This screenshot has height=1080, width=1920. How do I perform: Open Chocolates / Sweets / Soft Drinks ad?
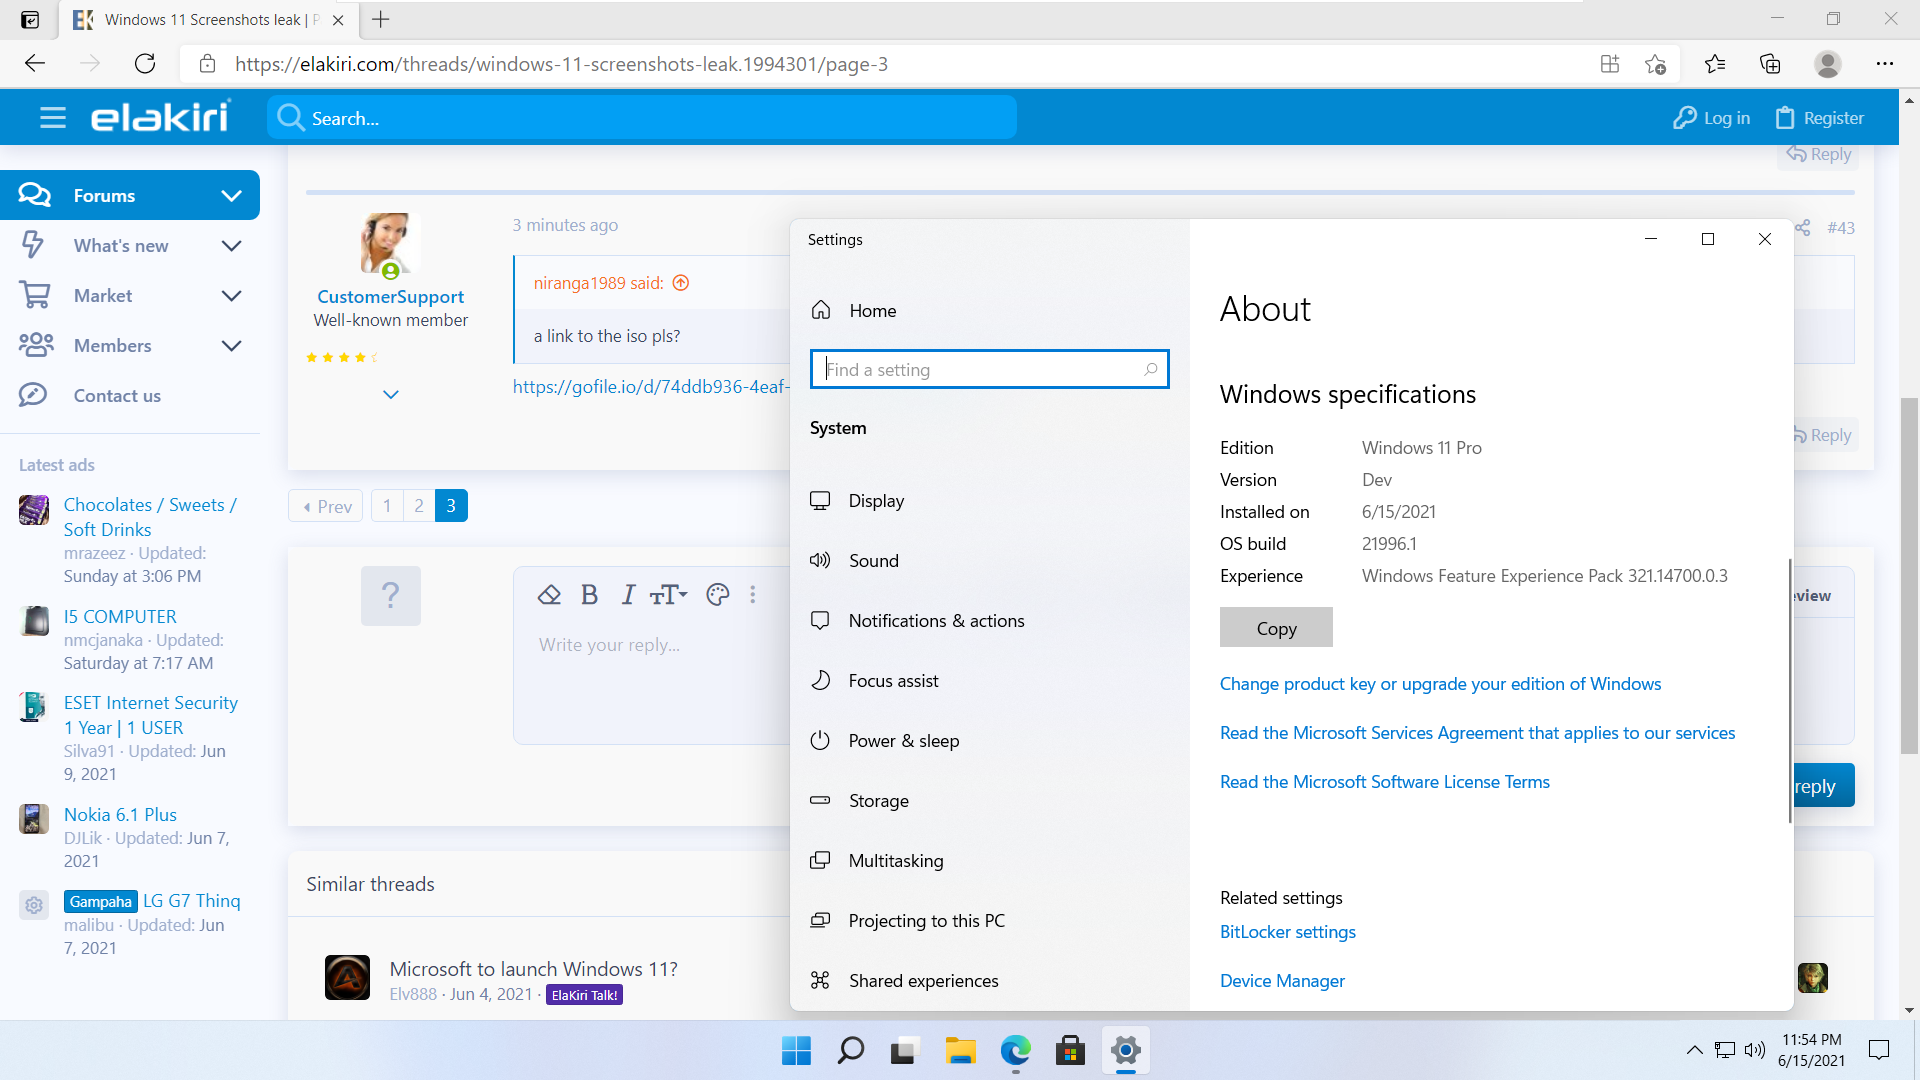point(150,517)
